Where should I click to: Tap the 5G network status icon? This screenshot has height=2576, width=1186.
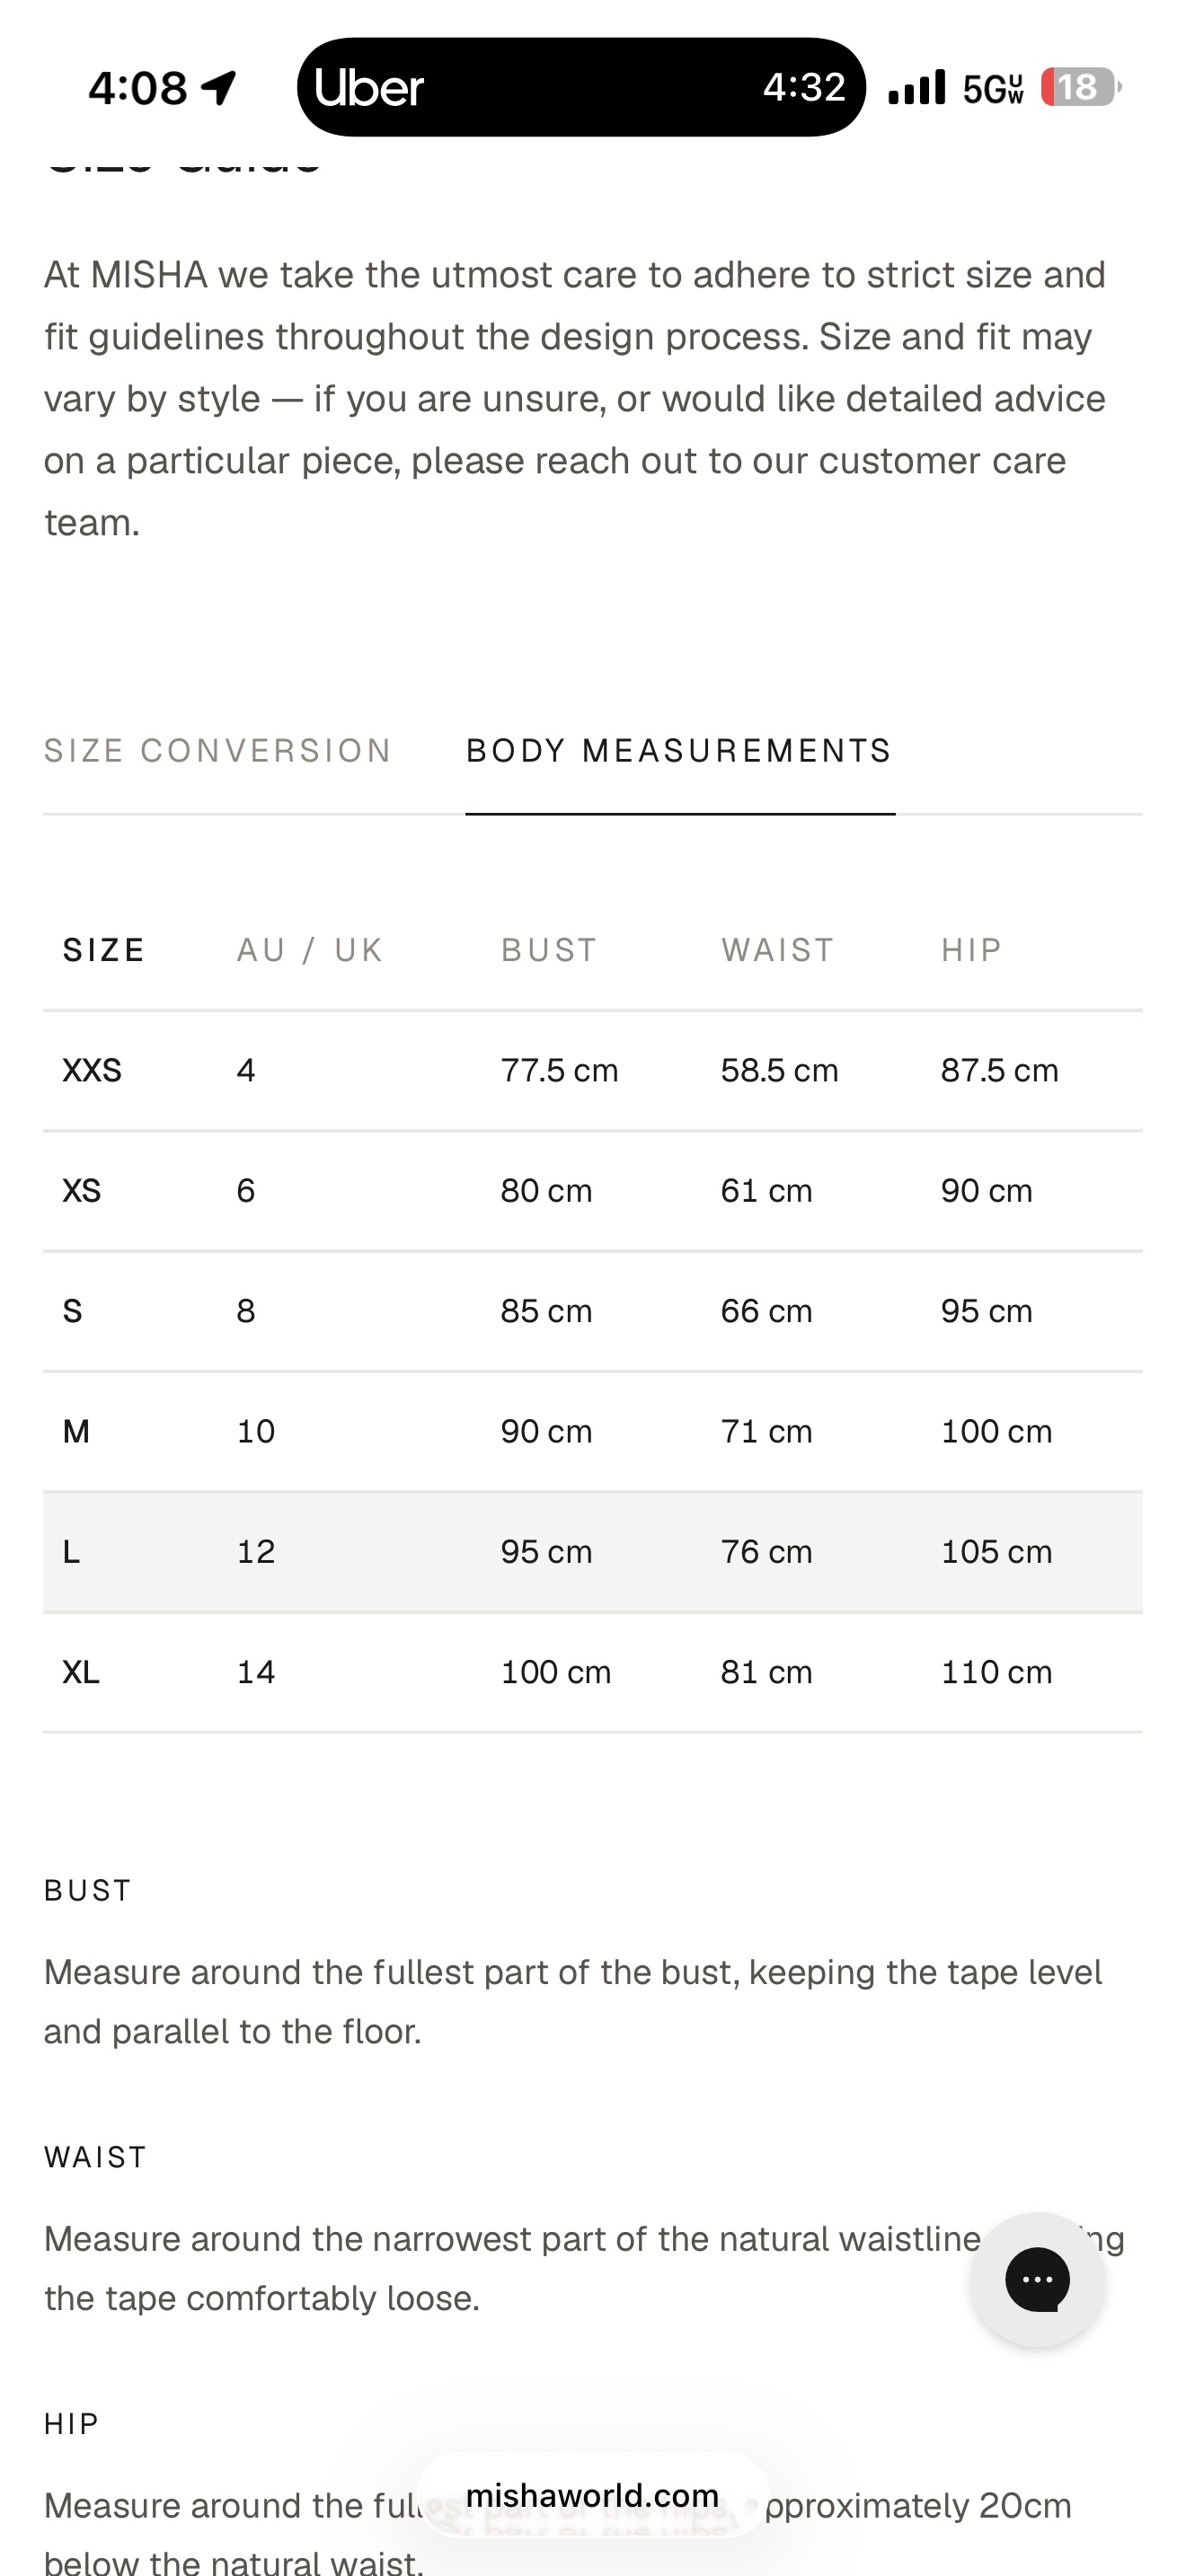point(993,88)
